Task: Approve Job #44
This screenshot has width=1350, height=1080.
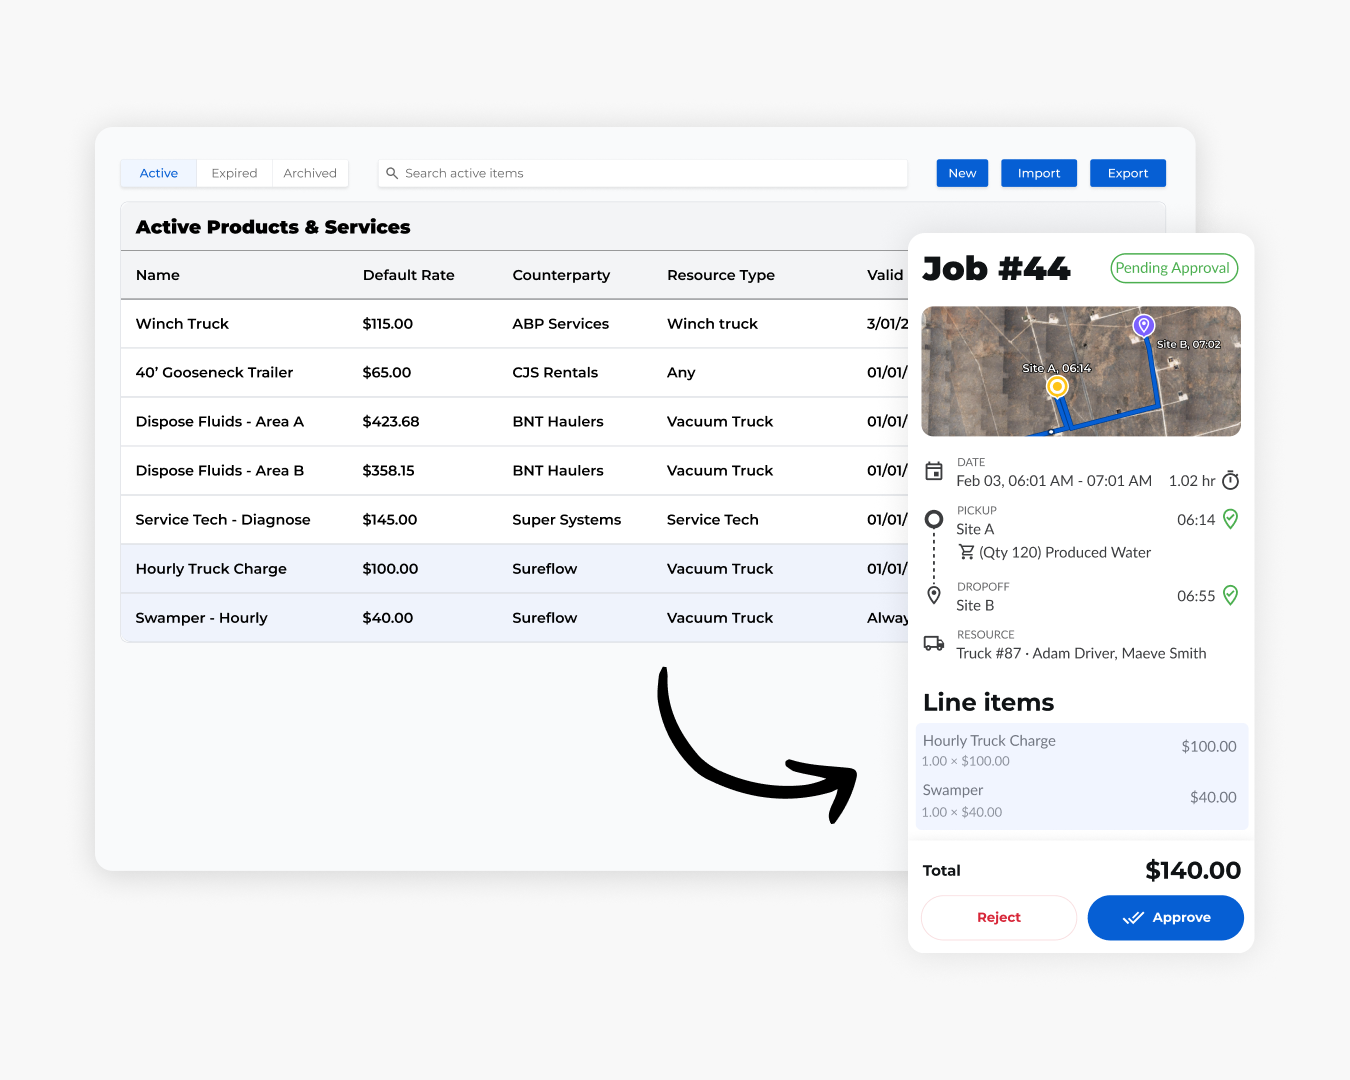Action: pyautogui.click(x=1166, y=917)
